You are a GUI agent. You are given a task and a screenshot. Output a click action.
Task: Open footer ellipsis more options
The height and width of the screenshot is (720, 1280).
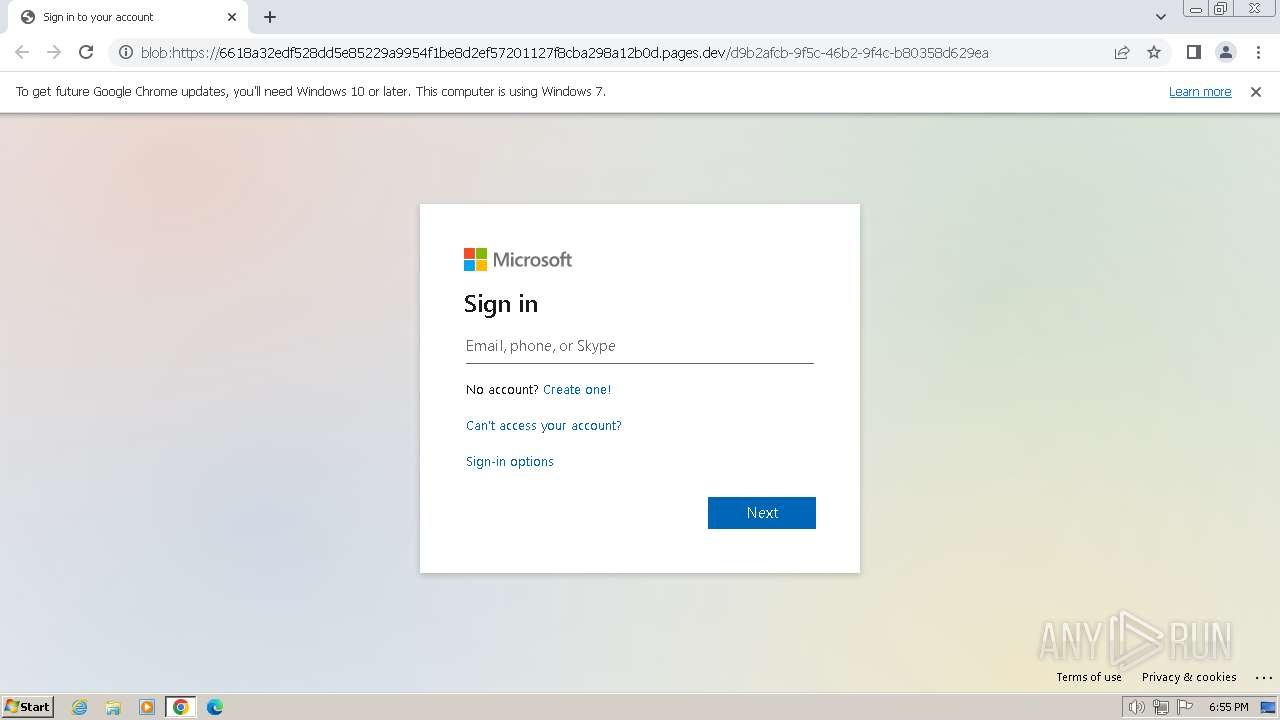1263,677
